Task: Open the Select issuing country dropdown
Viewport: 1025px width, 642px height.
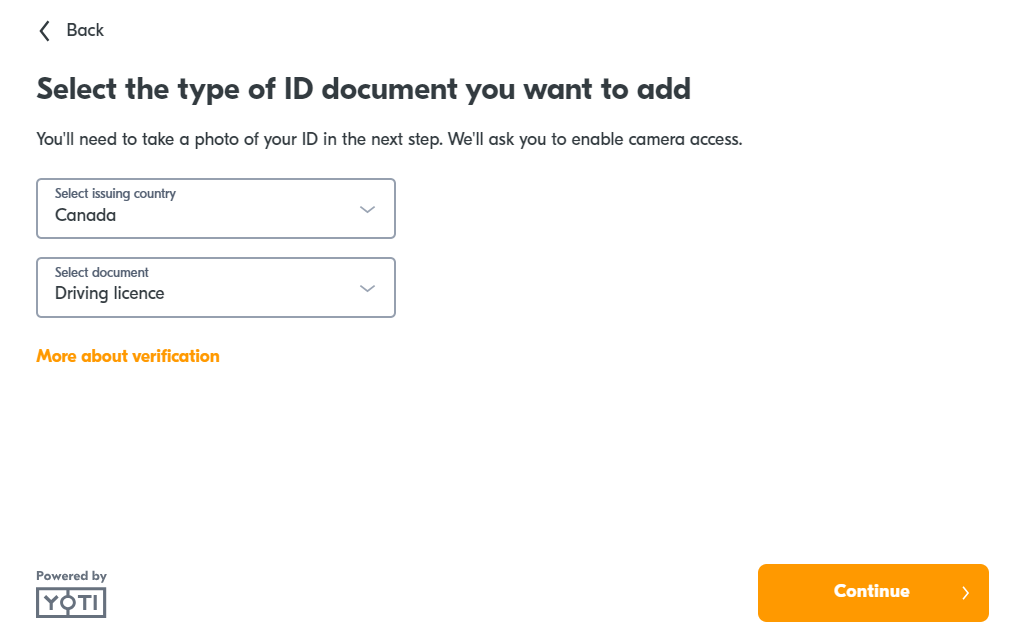Action: (x=216, y=209)
